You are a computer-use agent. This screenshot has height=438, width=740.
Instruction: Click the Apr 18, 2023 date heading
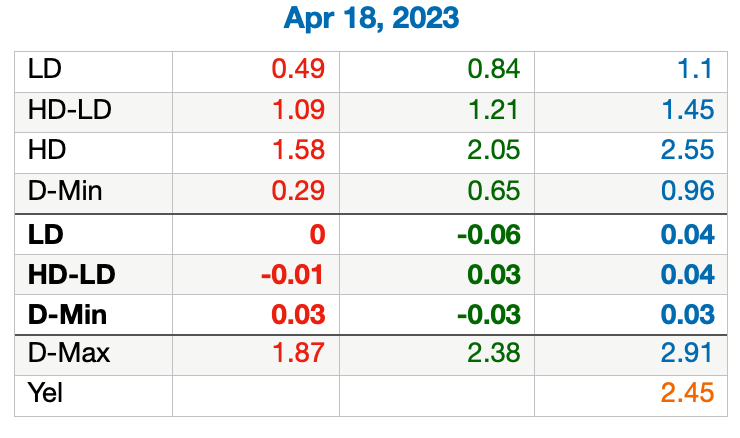pos(370,18)
